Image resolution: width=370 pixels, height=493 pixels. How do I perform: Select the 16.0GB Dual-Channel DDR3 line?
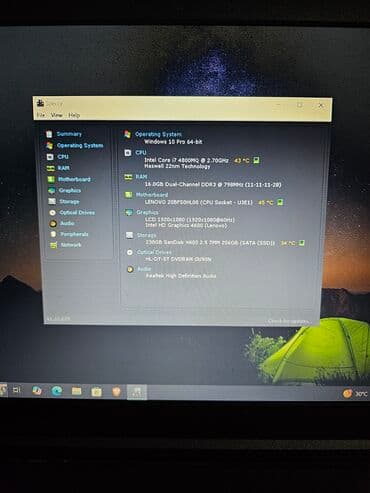coord(213,184)
